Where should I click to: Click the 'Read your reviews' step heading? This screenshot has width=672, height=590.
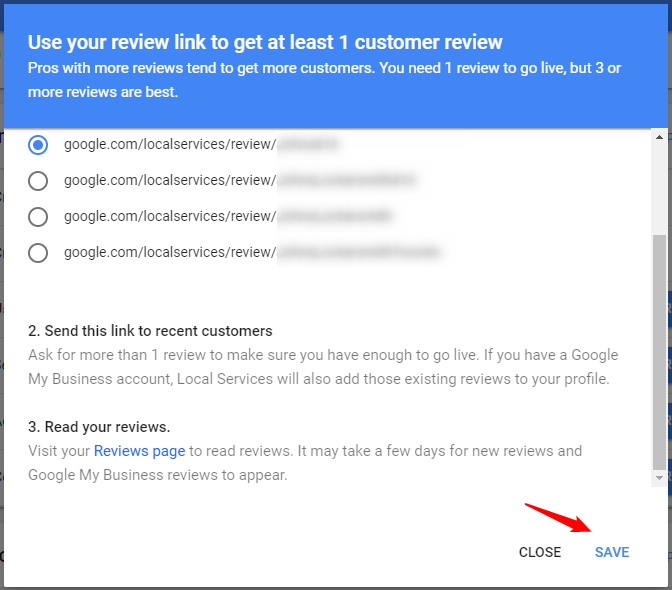click(99, 427)
